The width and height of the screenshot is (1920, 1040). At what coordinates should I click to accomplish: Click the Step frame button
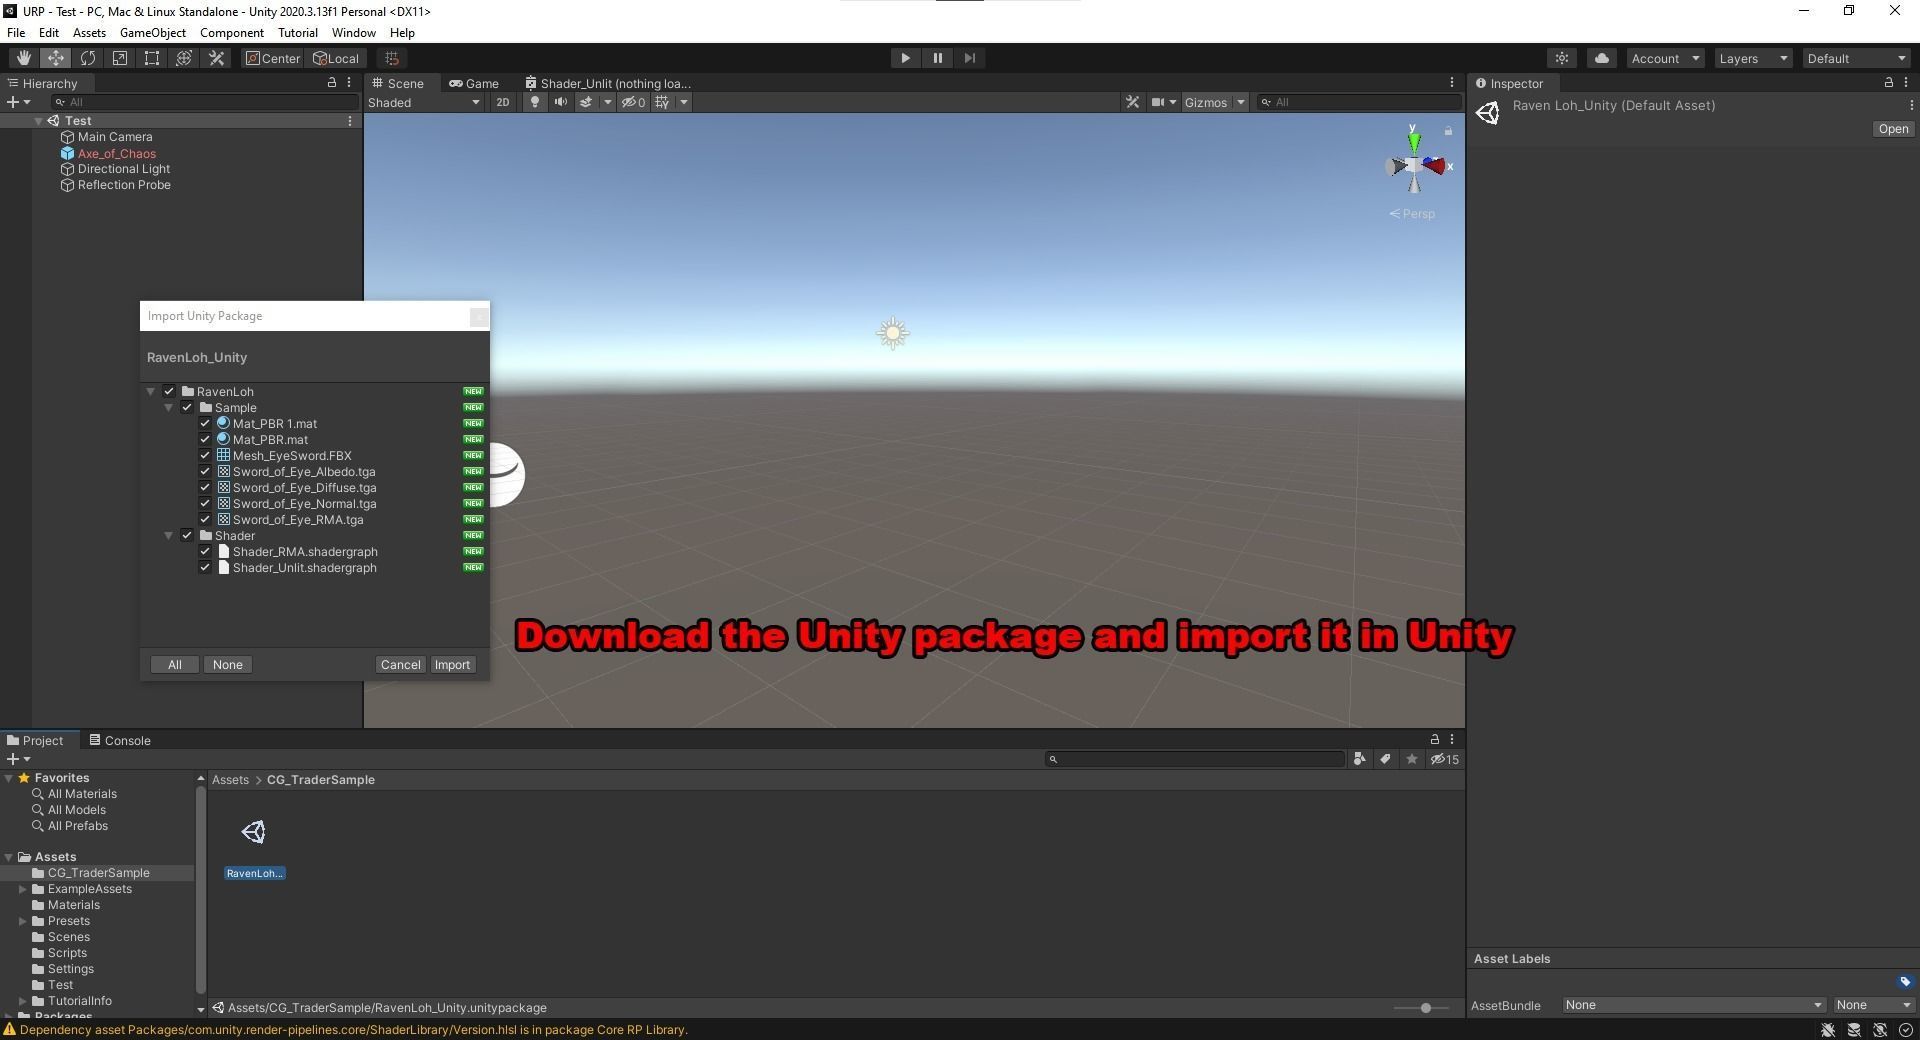pos(969,58)
